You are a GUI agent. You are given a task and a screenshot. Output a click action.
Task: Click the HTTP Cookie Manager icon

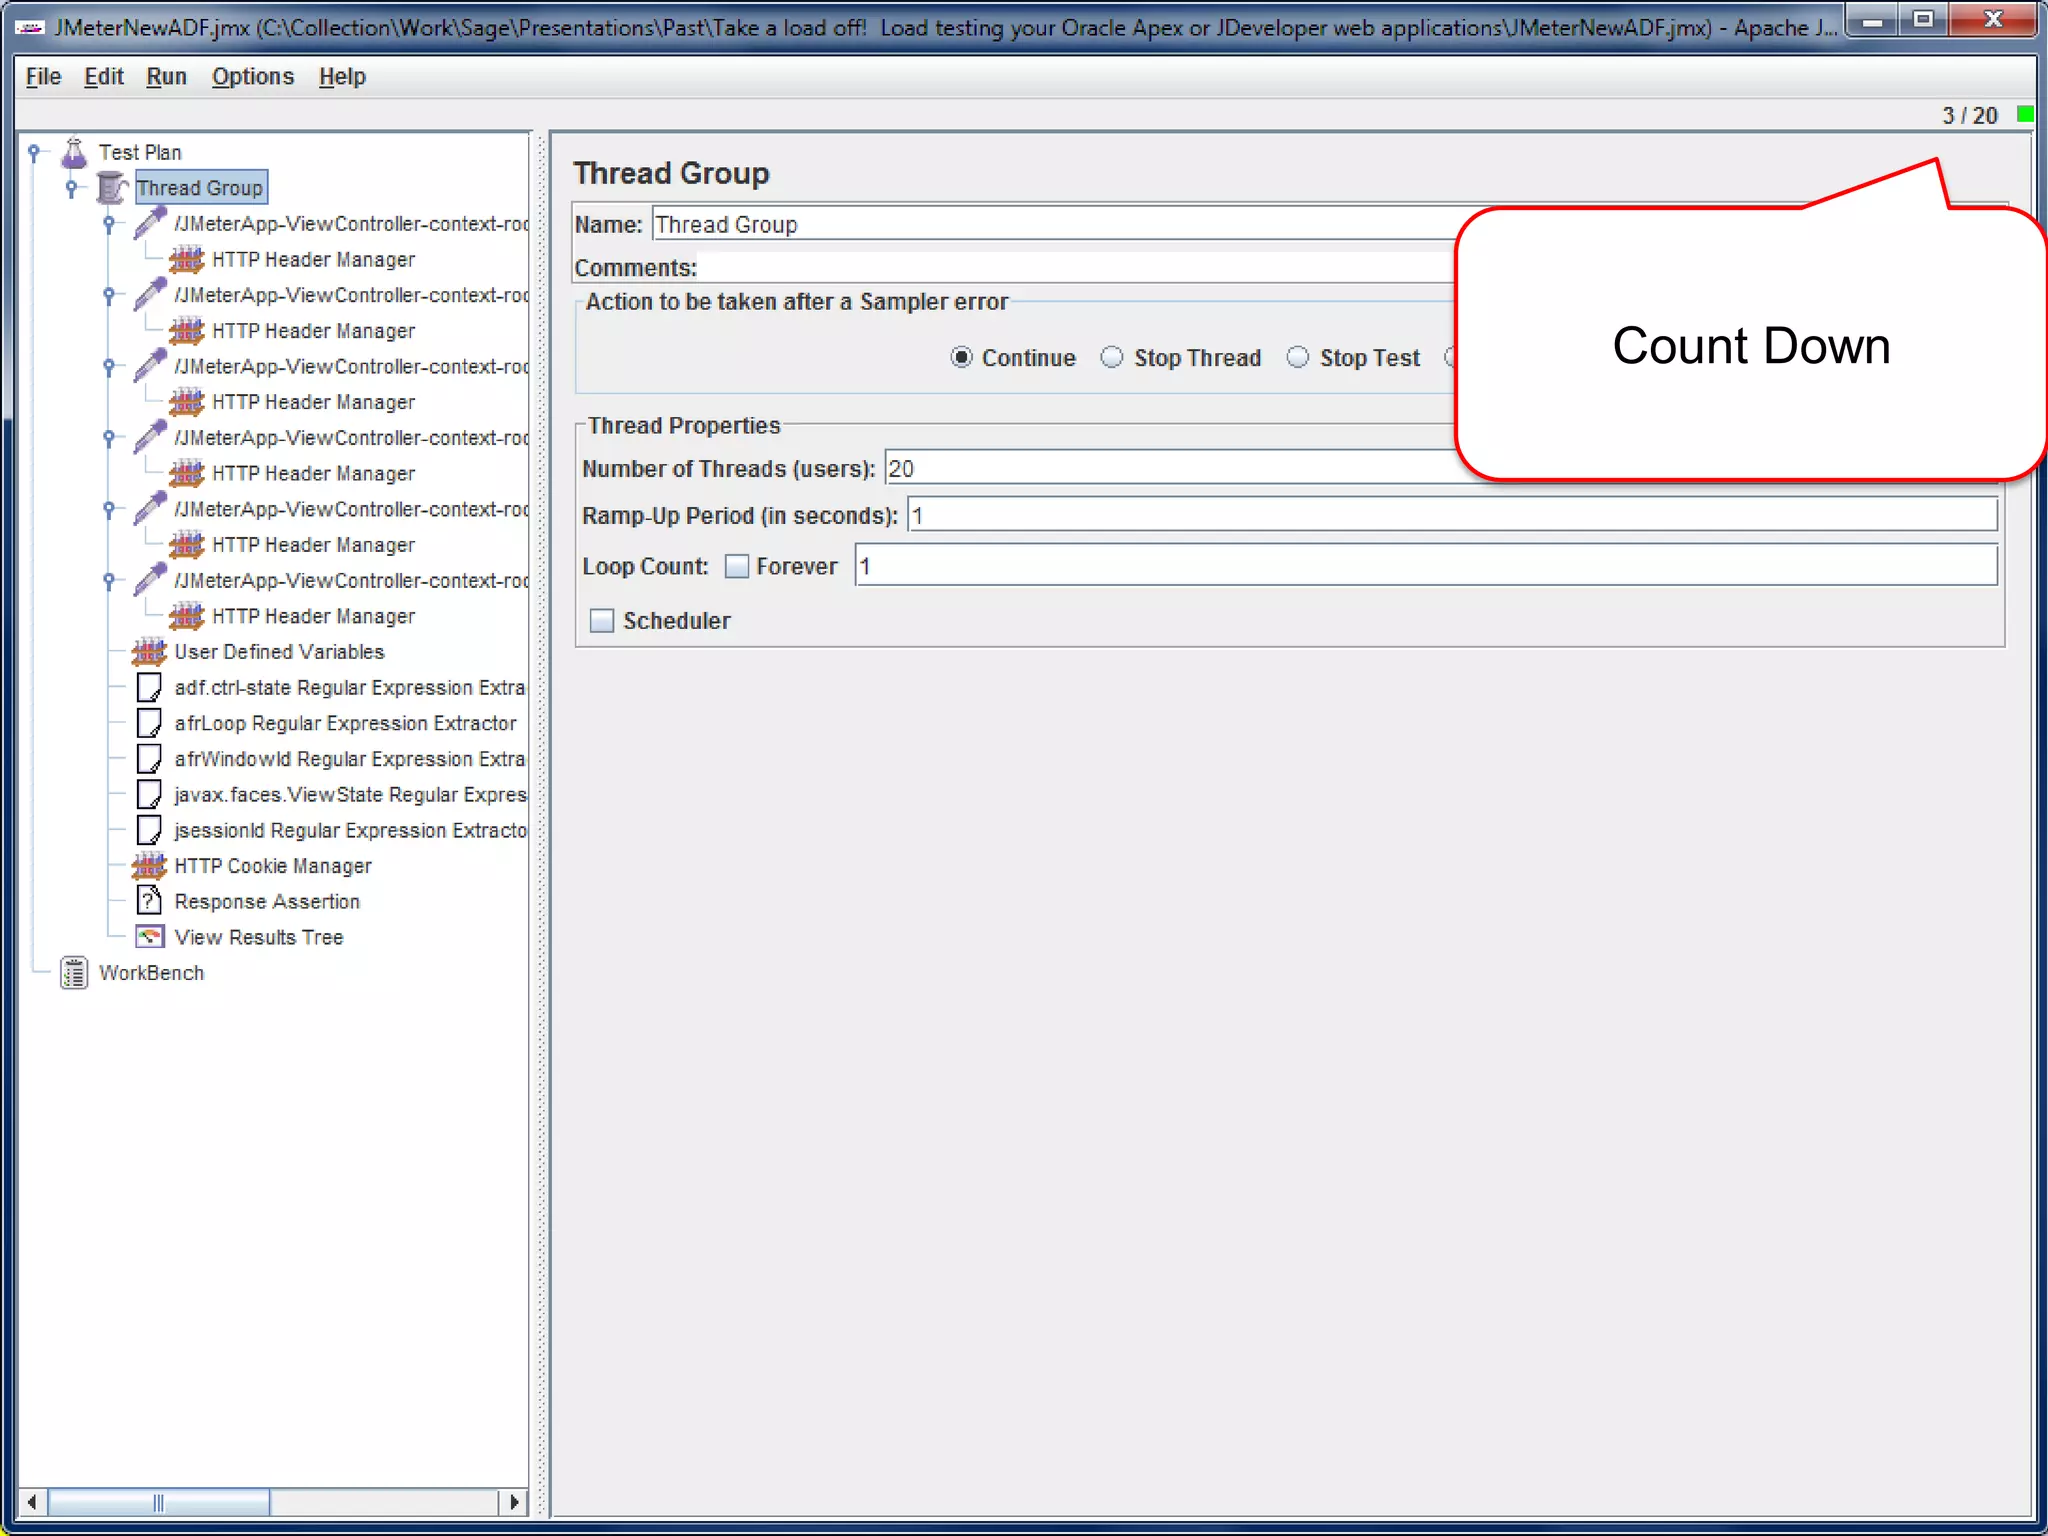pos(149,866)
